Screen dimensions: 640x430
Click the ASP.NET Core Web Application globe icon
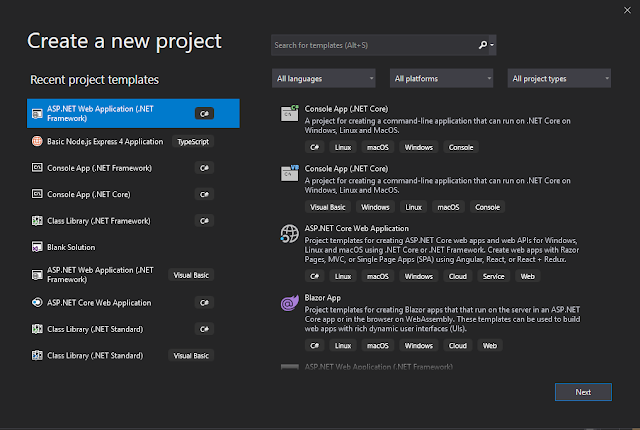(289, 230)
